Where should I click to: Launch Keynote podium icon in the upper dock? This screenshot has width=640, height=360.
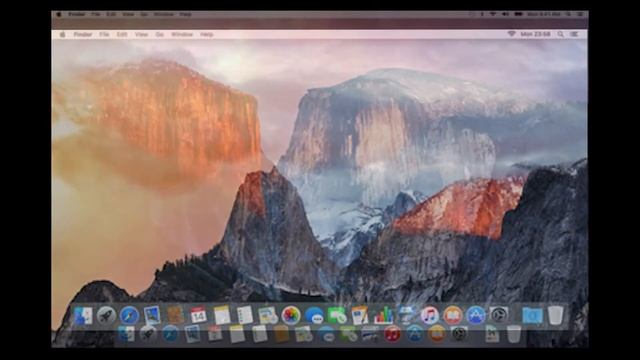[407, 316]
